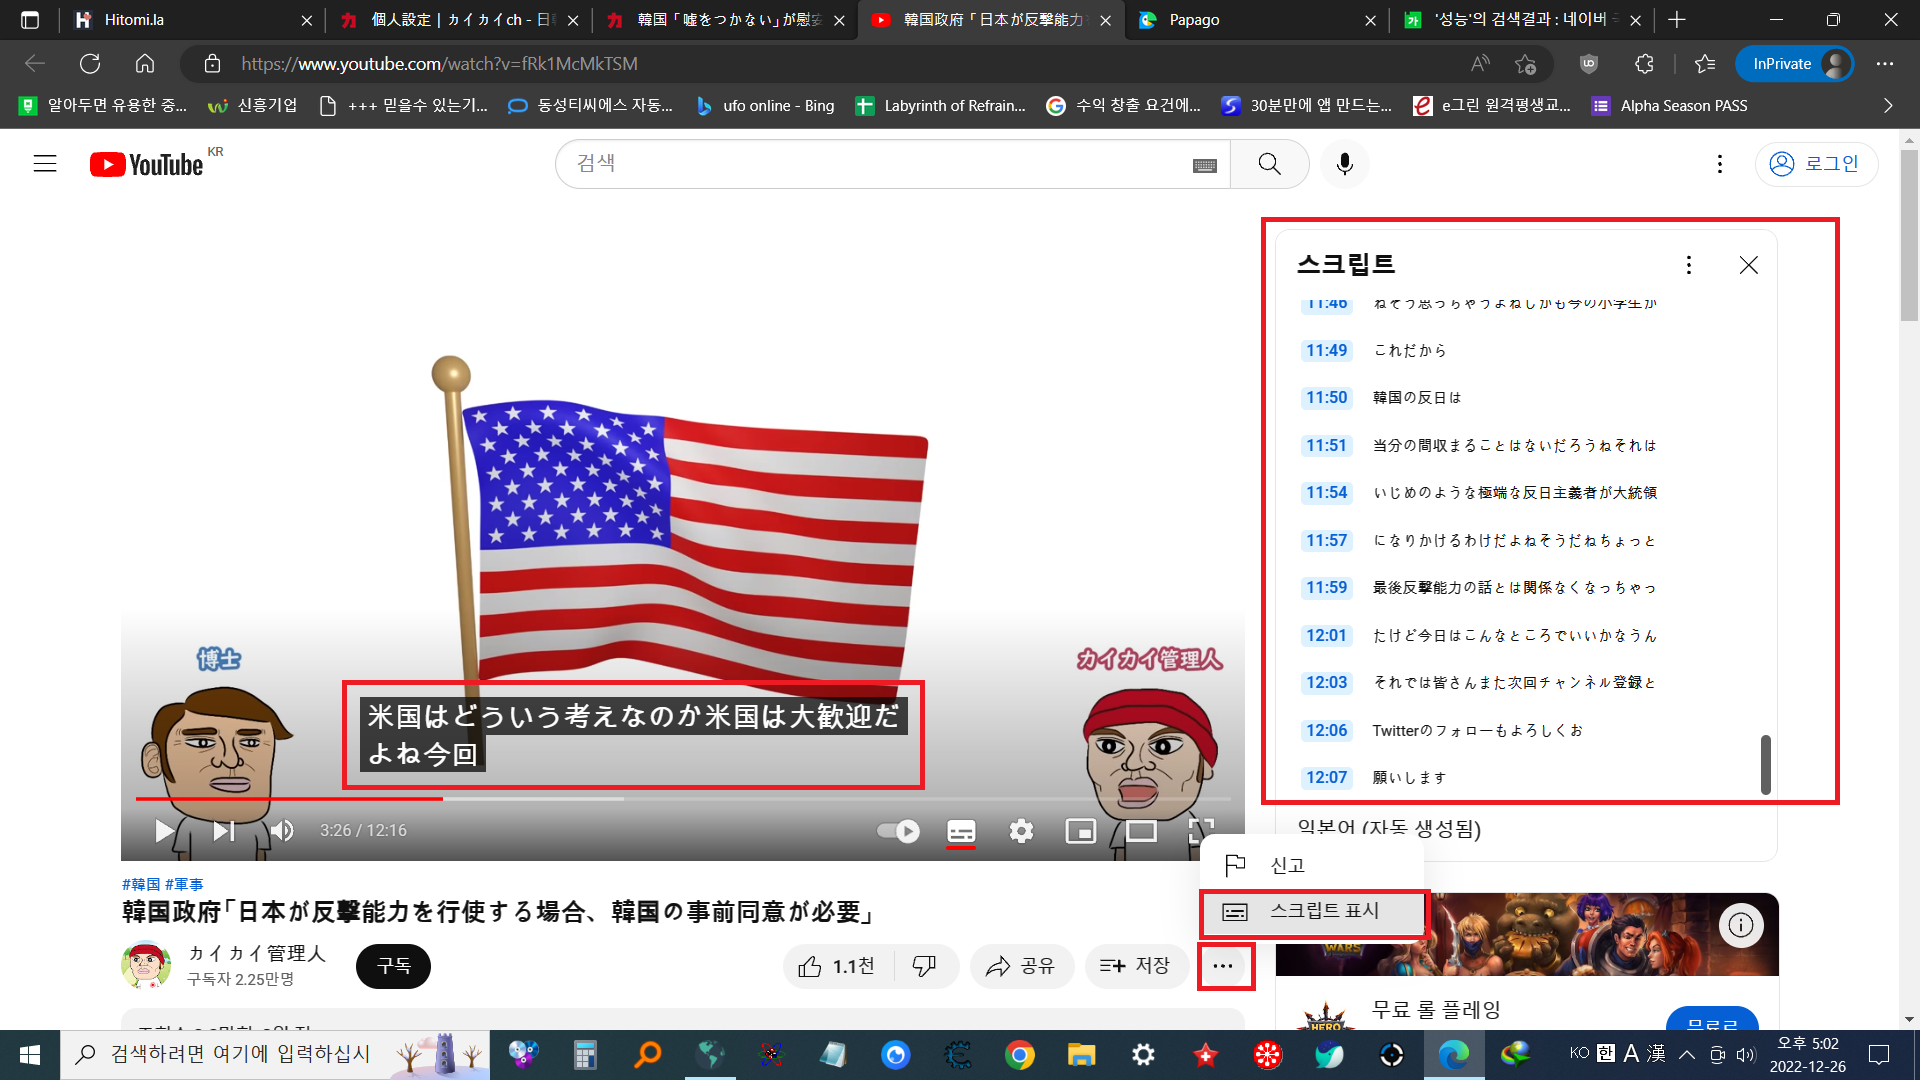Viewport: 1920px width, 1080px height.
Task: Toggle the autoplay switch
Action: (x=898, y=831)
